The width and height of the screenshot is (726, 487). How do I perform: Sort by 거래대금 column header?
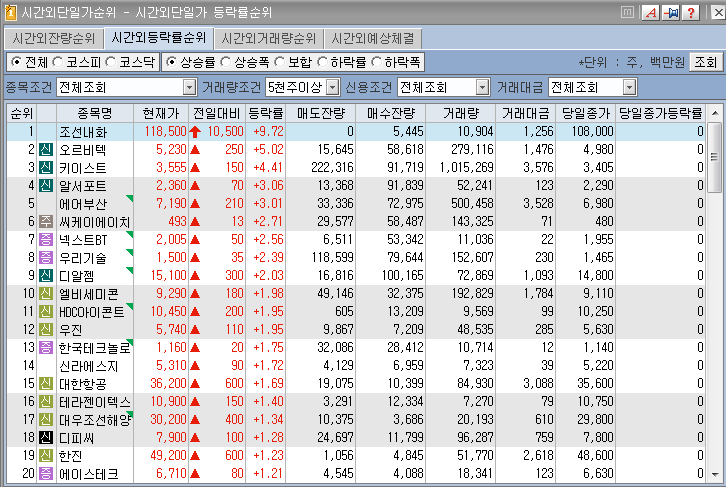[526, 113]
